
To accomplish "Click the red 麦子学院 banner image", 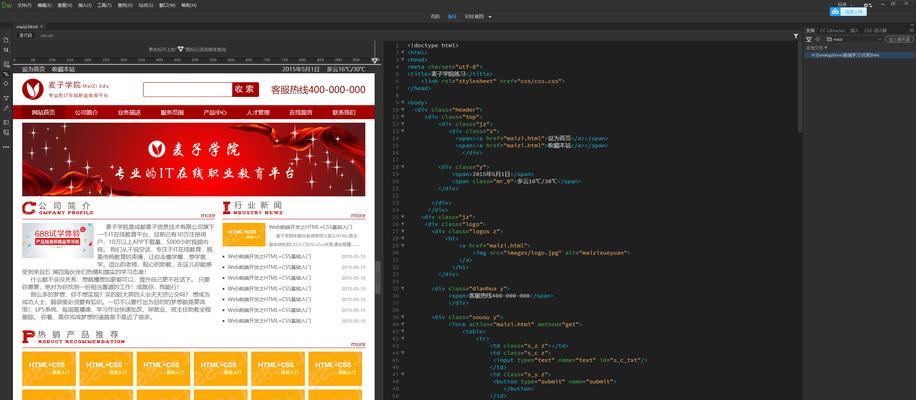I will coord(193,159).
